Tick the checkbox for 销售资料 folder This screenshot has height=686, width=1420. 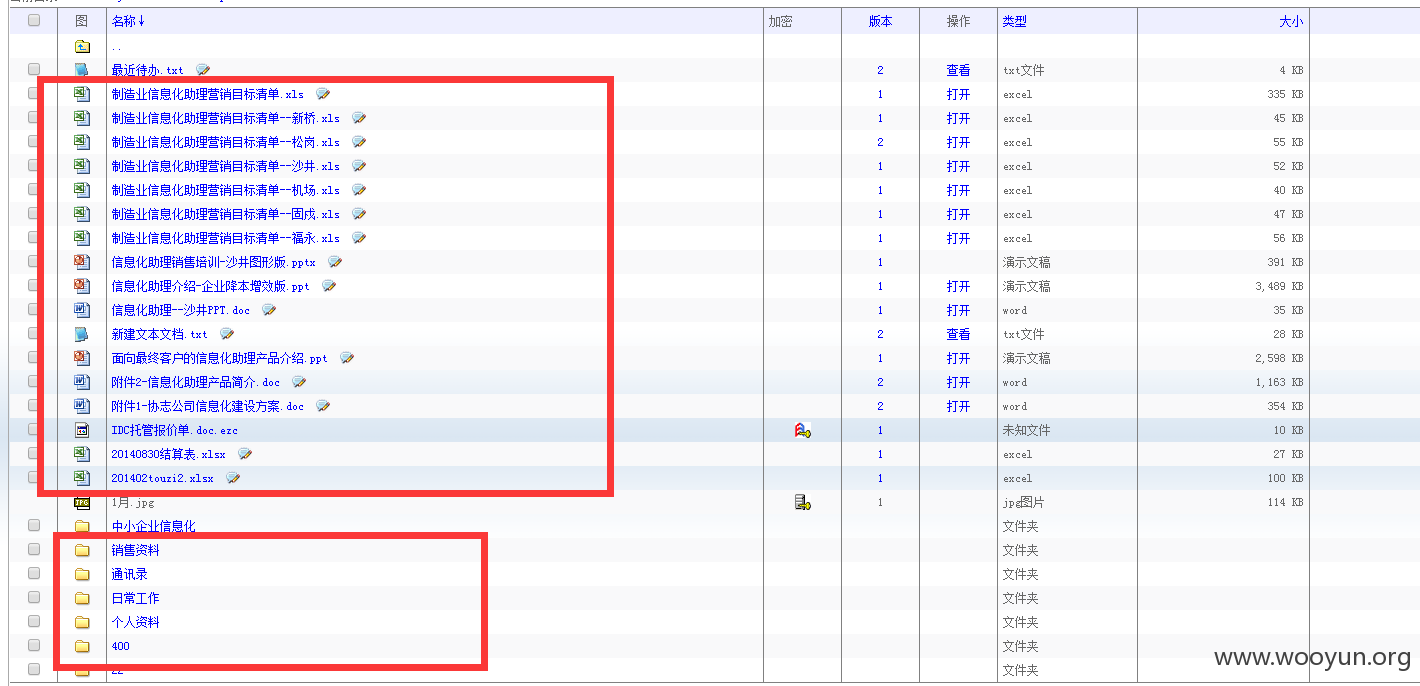pyautogui.click(x=34, y=550)
